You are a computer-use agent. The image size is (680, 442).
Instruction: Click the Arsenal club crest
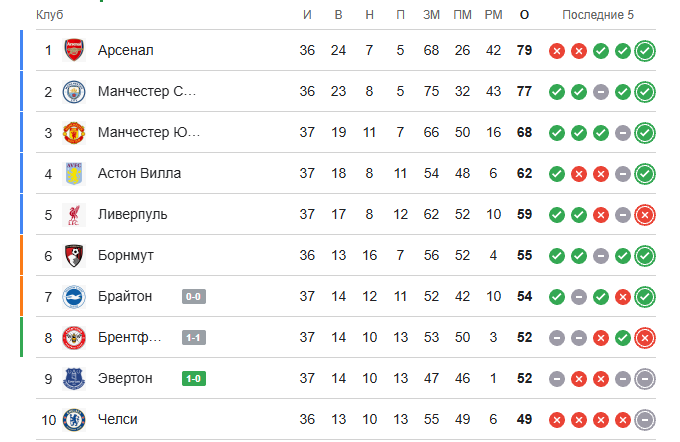[x=74, y=50]
